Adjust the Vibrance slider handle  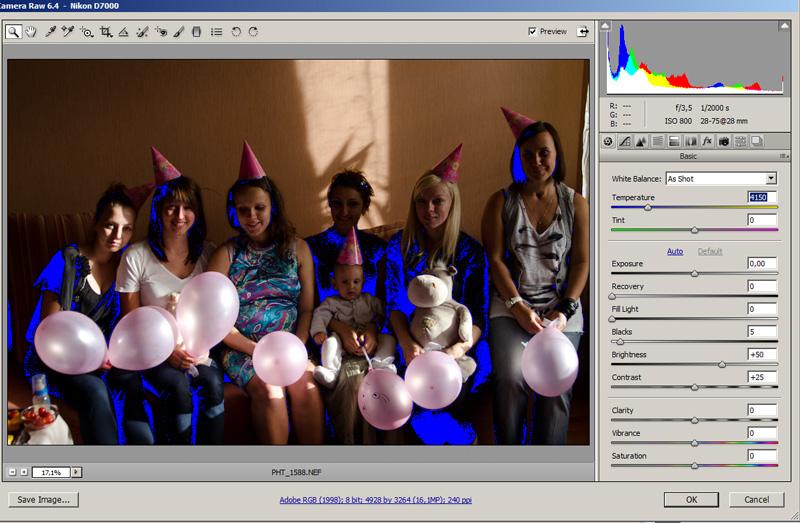[694, 443]
